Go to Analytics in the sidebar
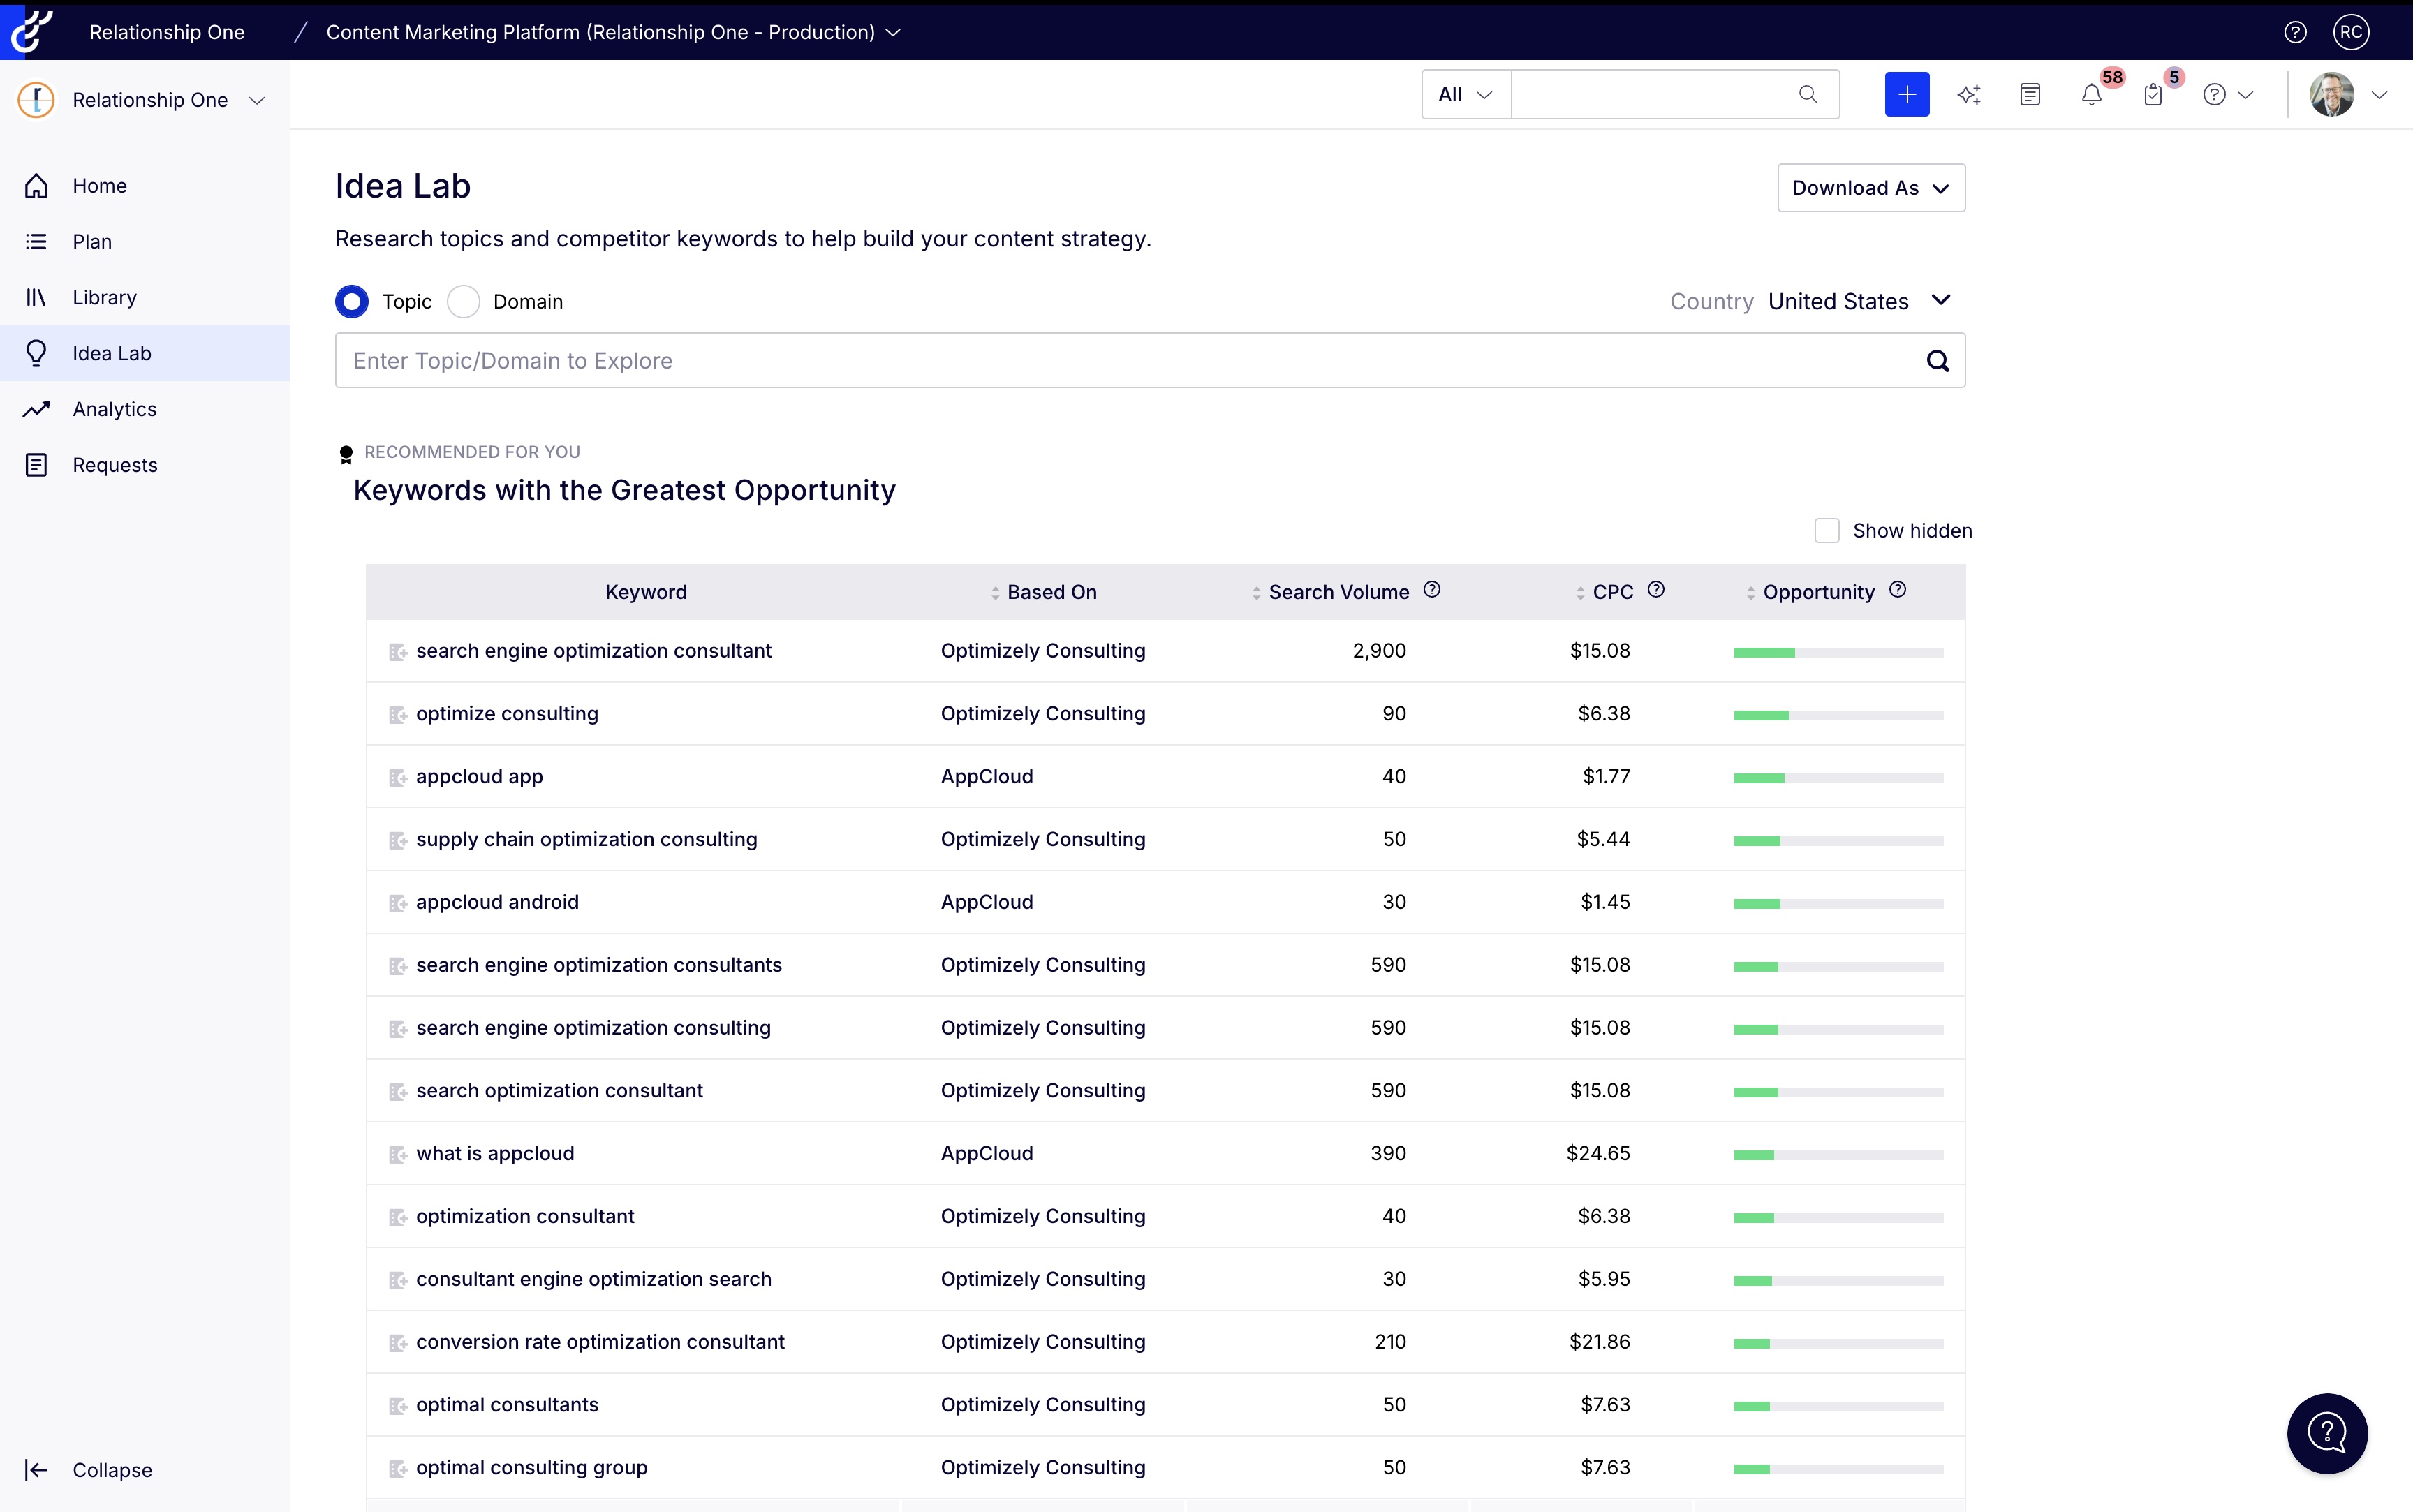This screenshot has width=2413, height=1512. pyautogui.click(x=114, y=409)
